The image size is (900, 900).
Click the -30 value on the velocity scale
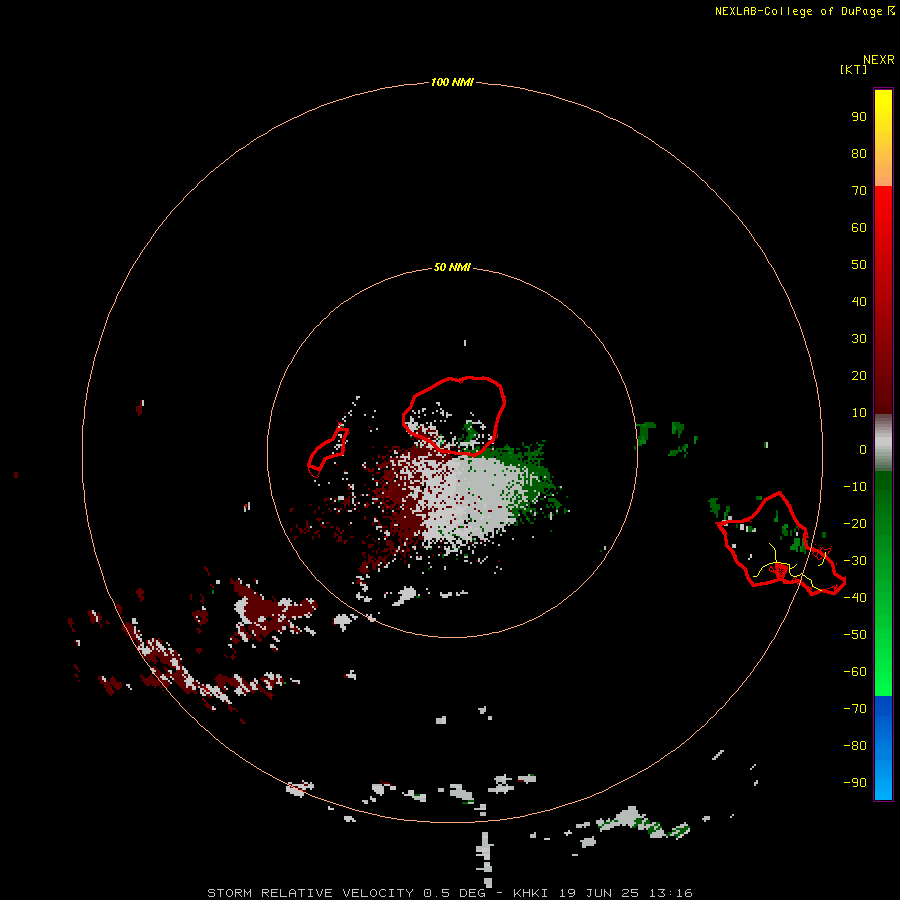[855, 561]
